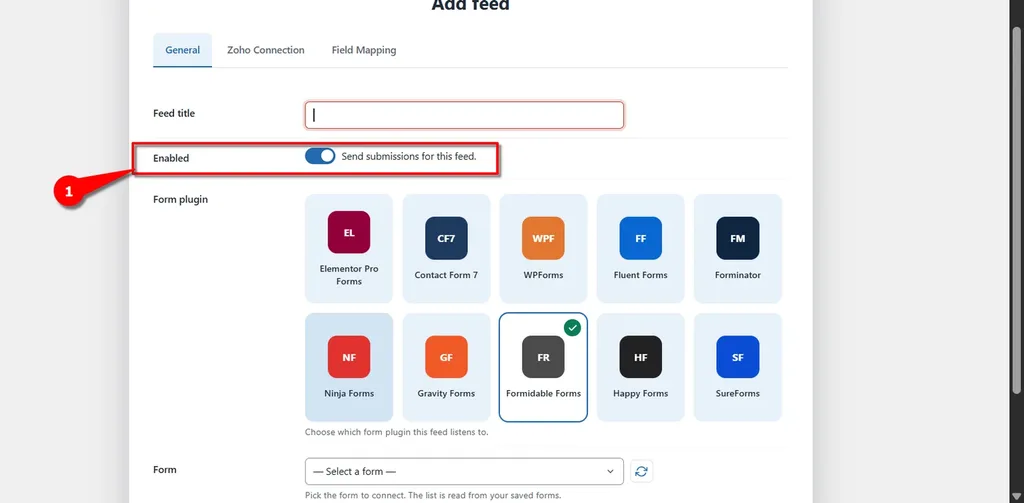
Task: Click the 'Fluent Forms' caption text
Action: click(x=641, y=275)
